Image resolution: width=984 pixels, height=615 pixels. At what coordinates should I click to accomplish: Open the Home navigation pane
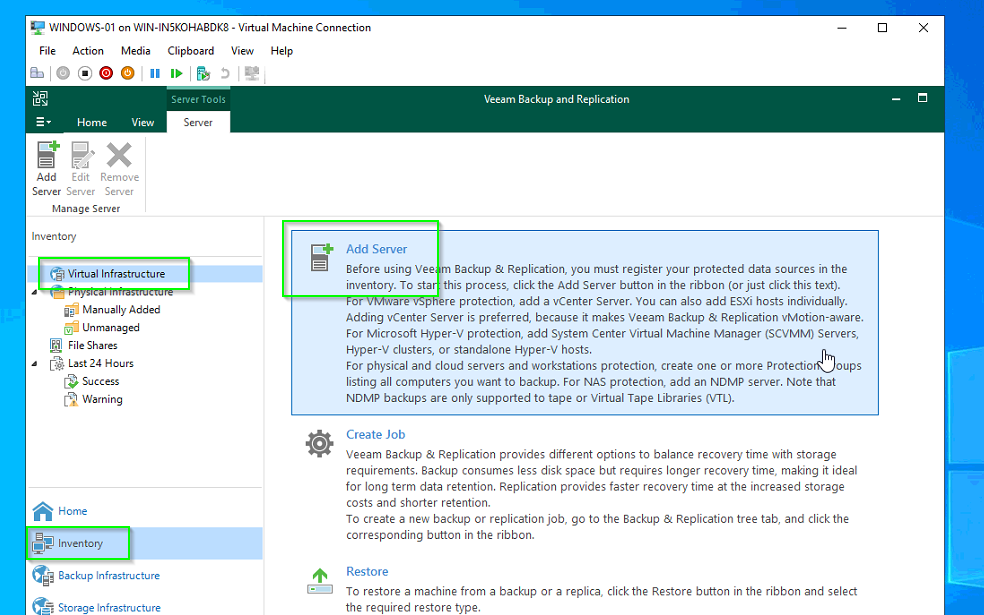144,511
